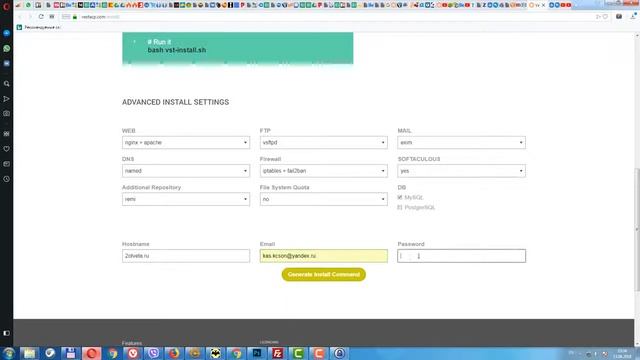The image size is (640, 360).
Task: Toggle the MySQL checkbox
Action: tap(400, 197)
